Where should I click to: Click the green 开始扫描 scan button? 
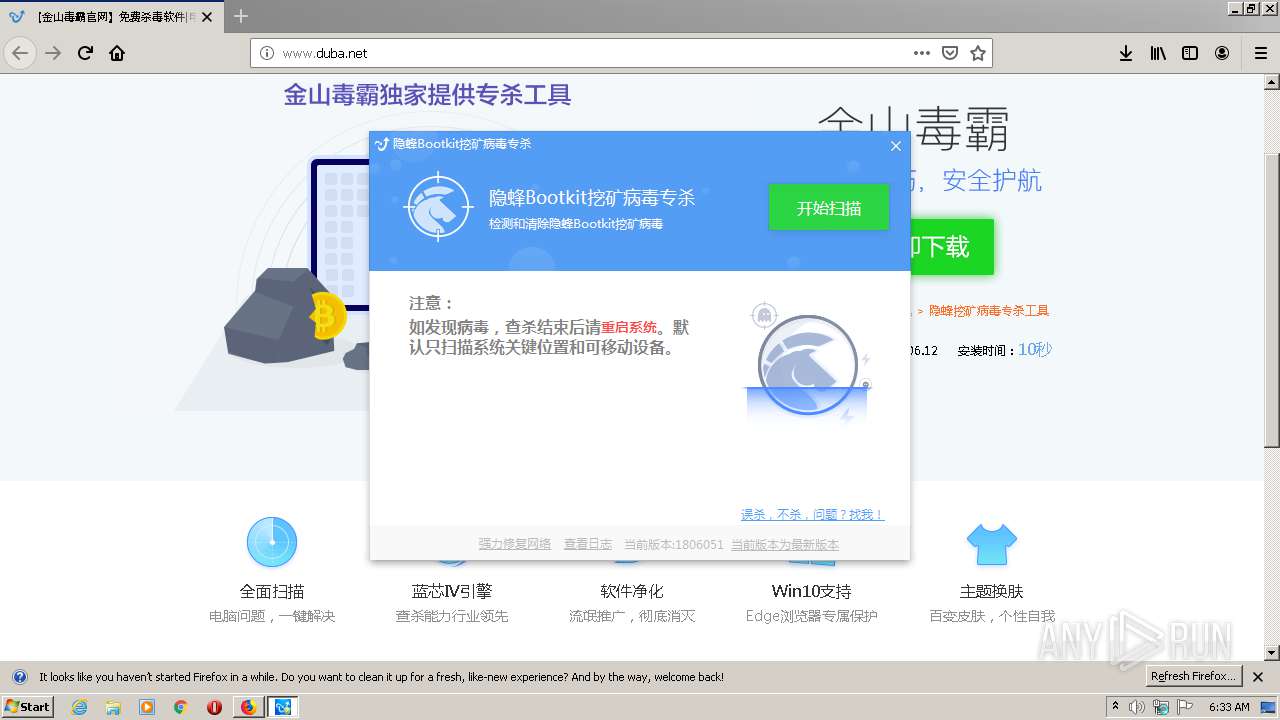pos(828,208)
